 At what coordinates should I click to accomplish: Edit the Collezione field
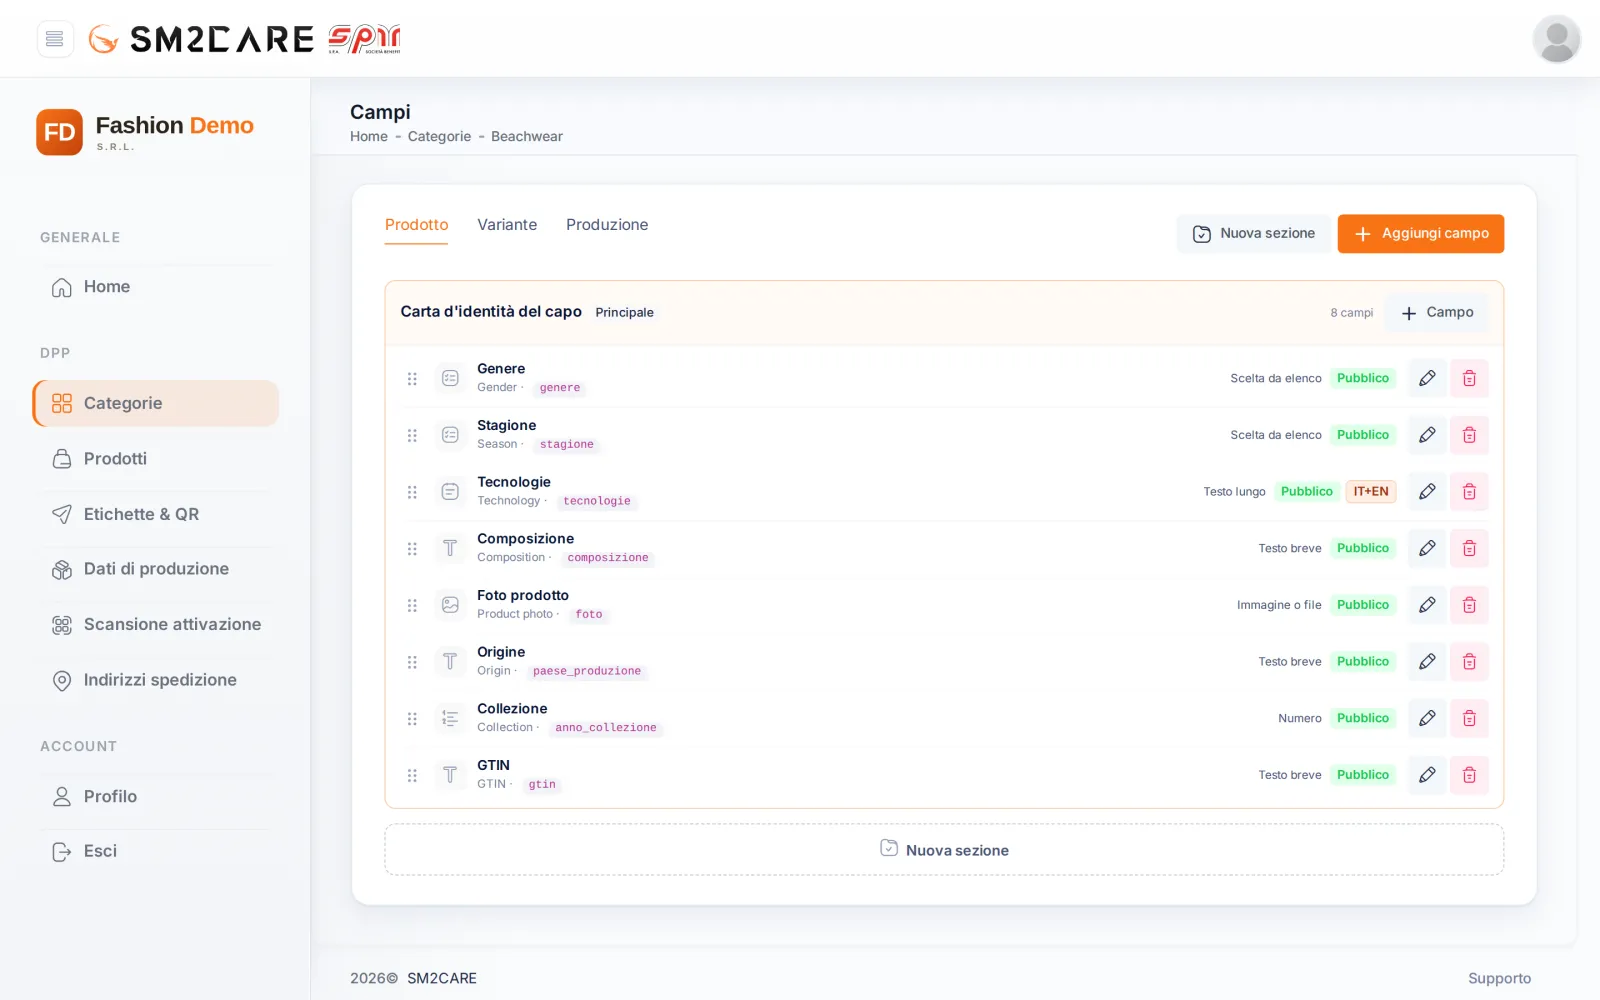click(x=1427, y=718)
